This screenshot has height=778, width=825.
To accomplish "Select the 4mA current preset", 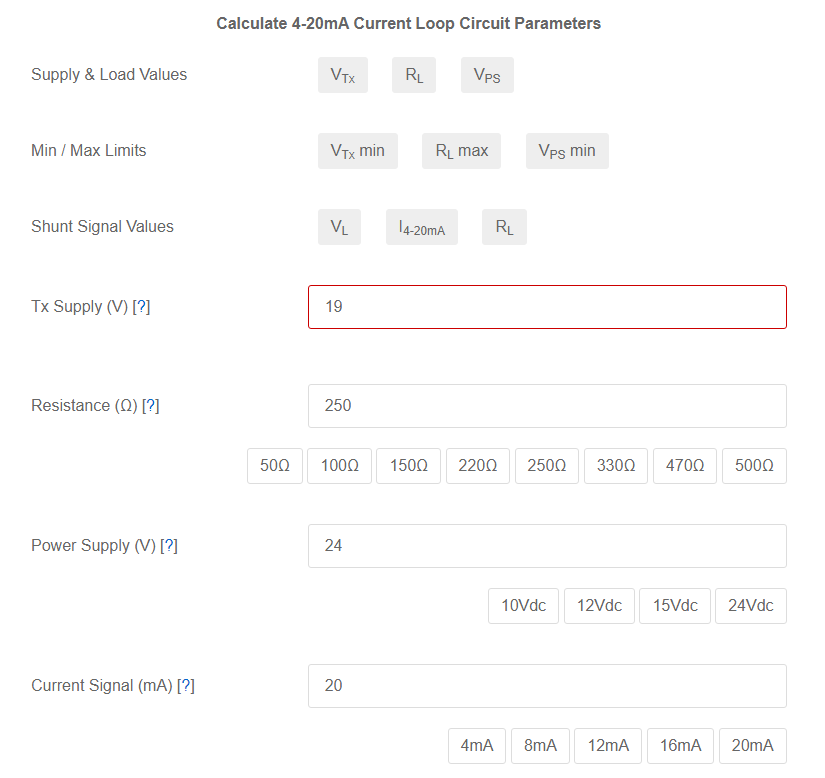I will 477,745.
